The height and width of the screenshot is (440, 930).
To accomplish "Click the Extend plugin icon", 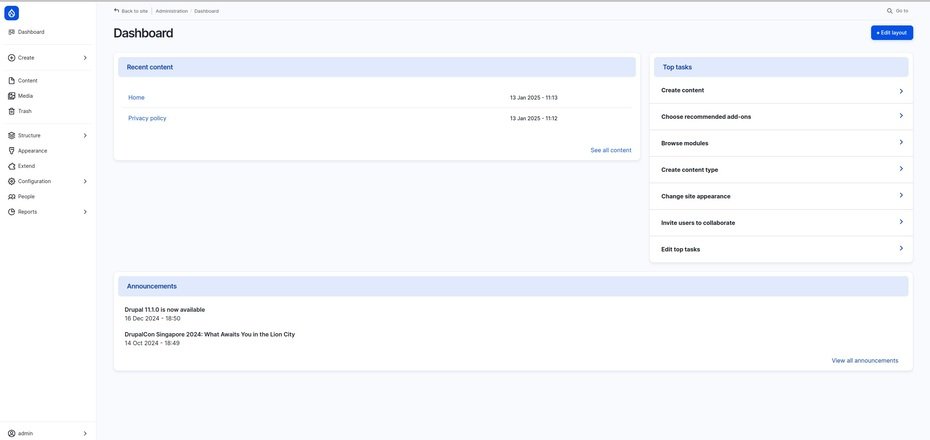I will point(12,166).
